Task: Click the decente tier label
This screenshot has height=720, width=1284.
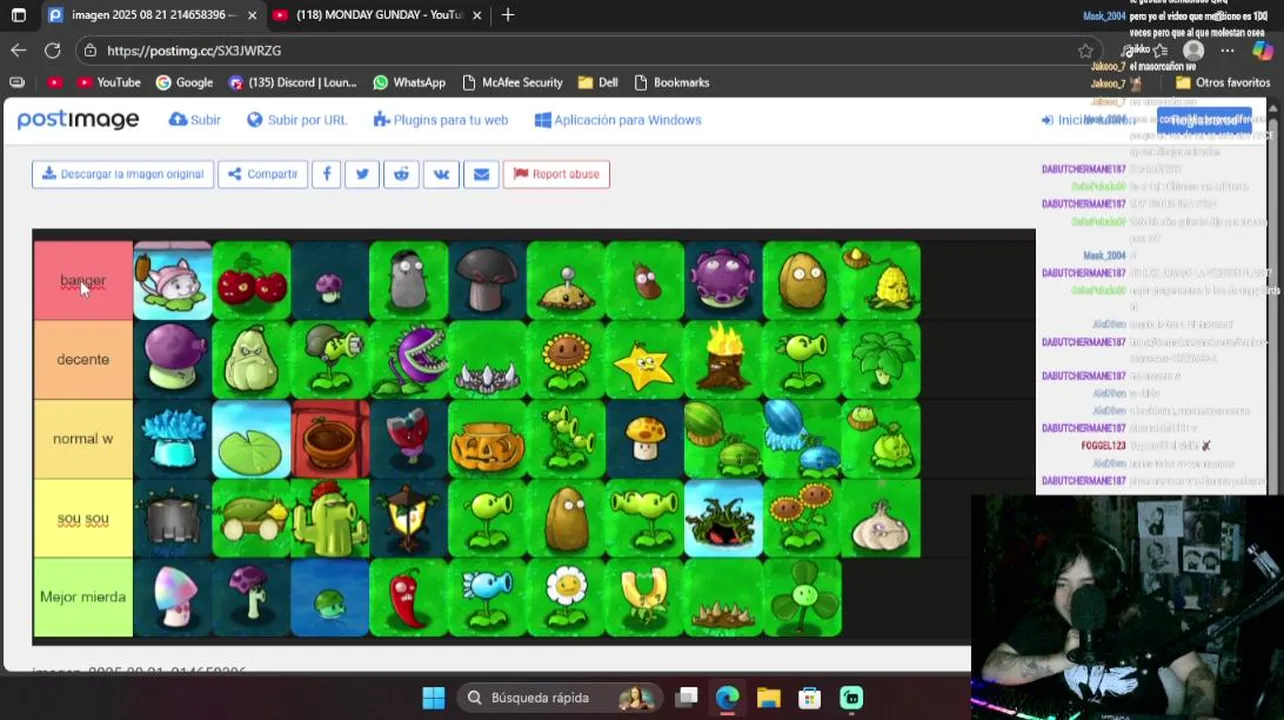Action: (x=83, y=360)
